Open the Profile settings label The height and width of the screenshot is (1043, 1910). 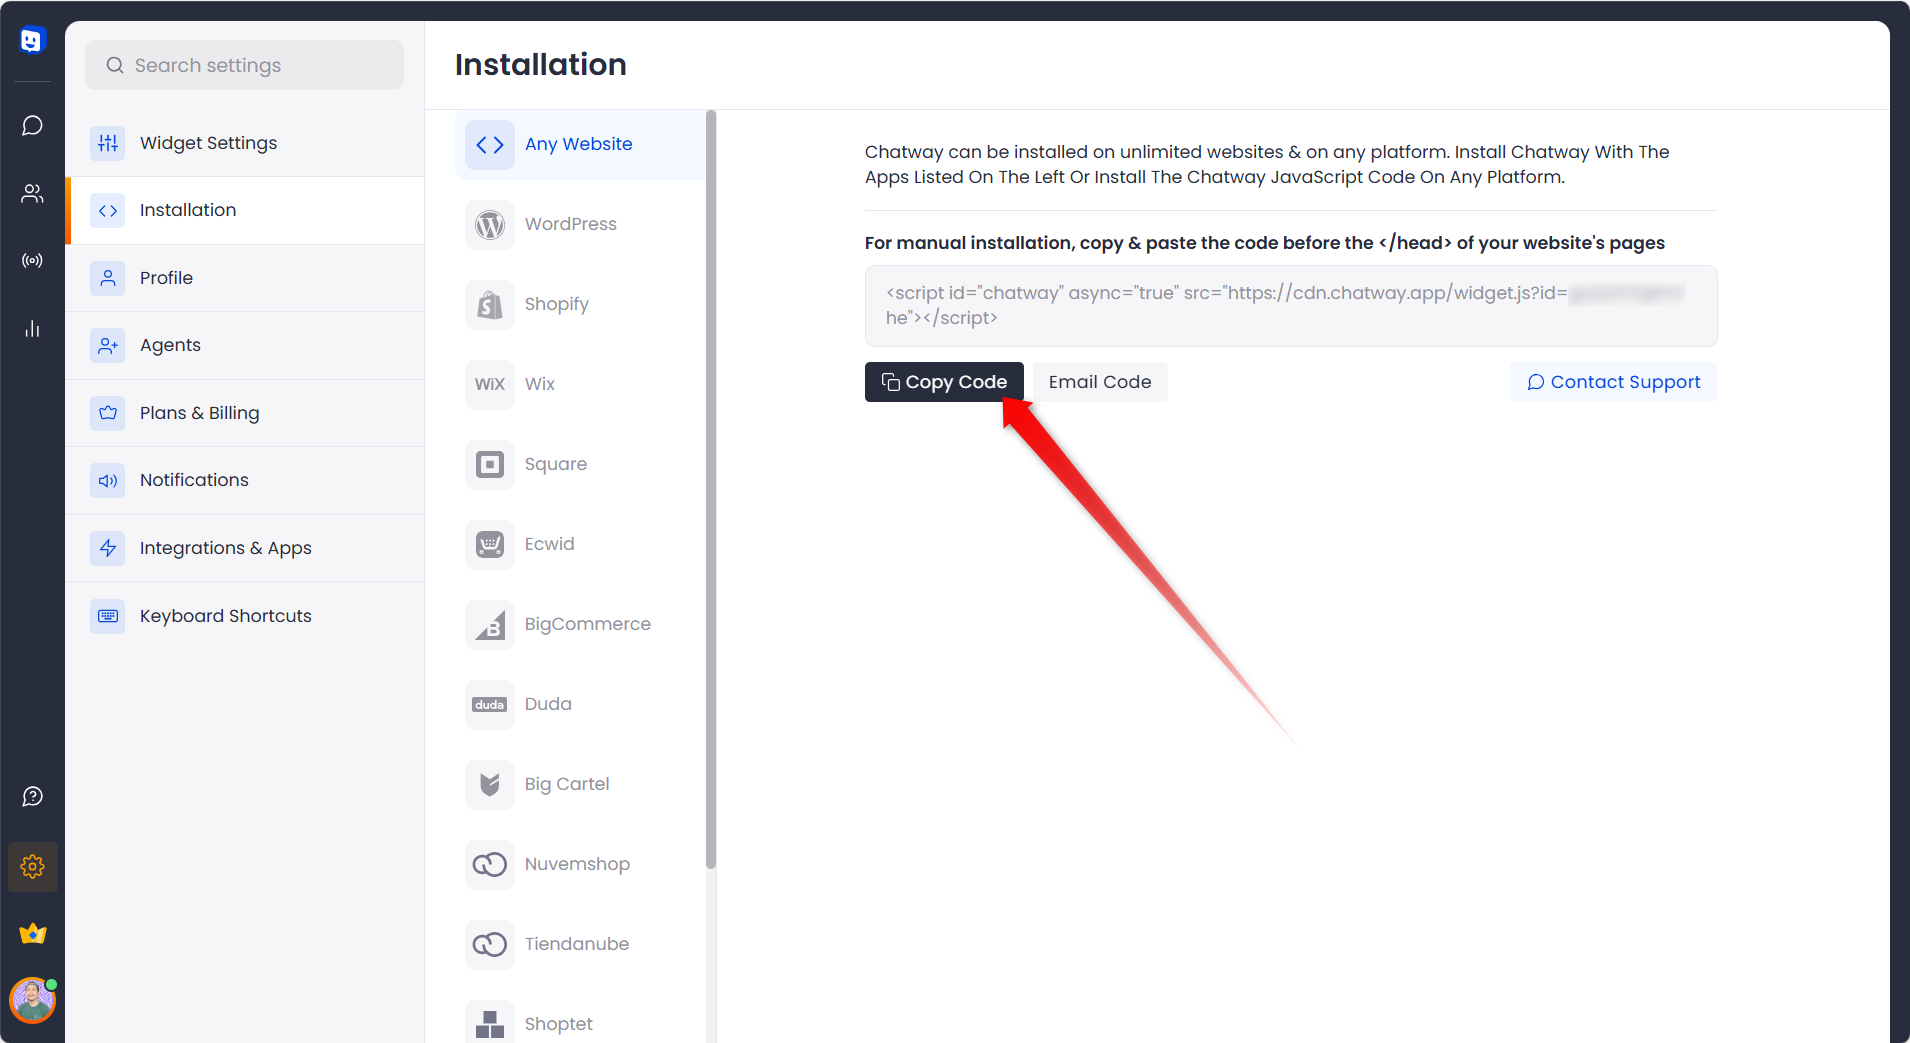pos(166,278)
